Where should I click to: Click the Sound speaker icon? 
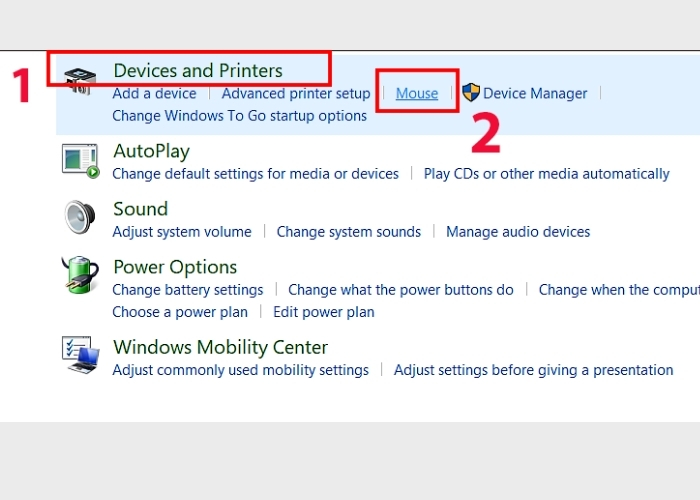[80, 218]
